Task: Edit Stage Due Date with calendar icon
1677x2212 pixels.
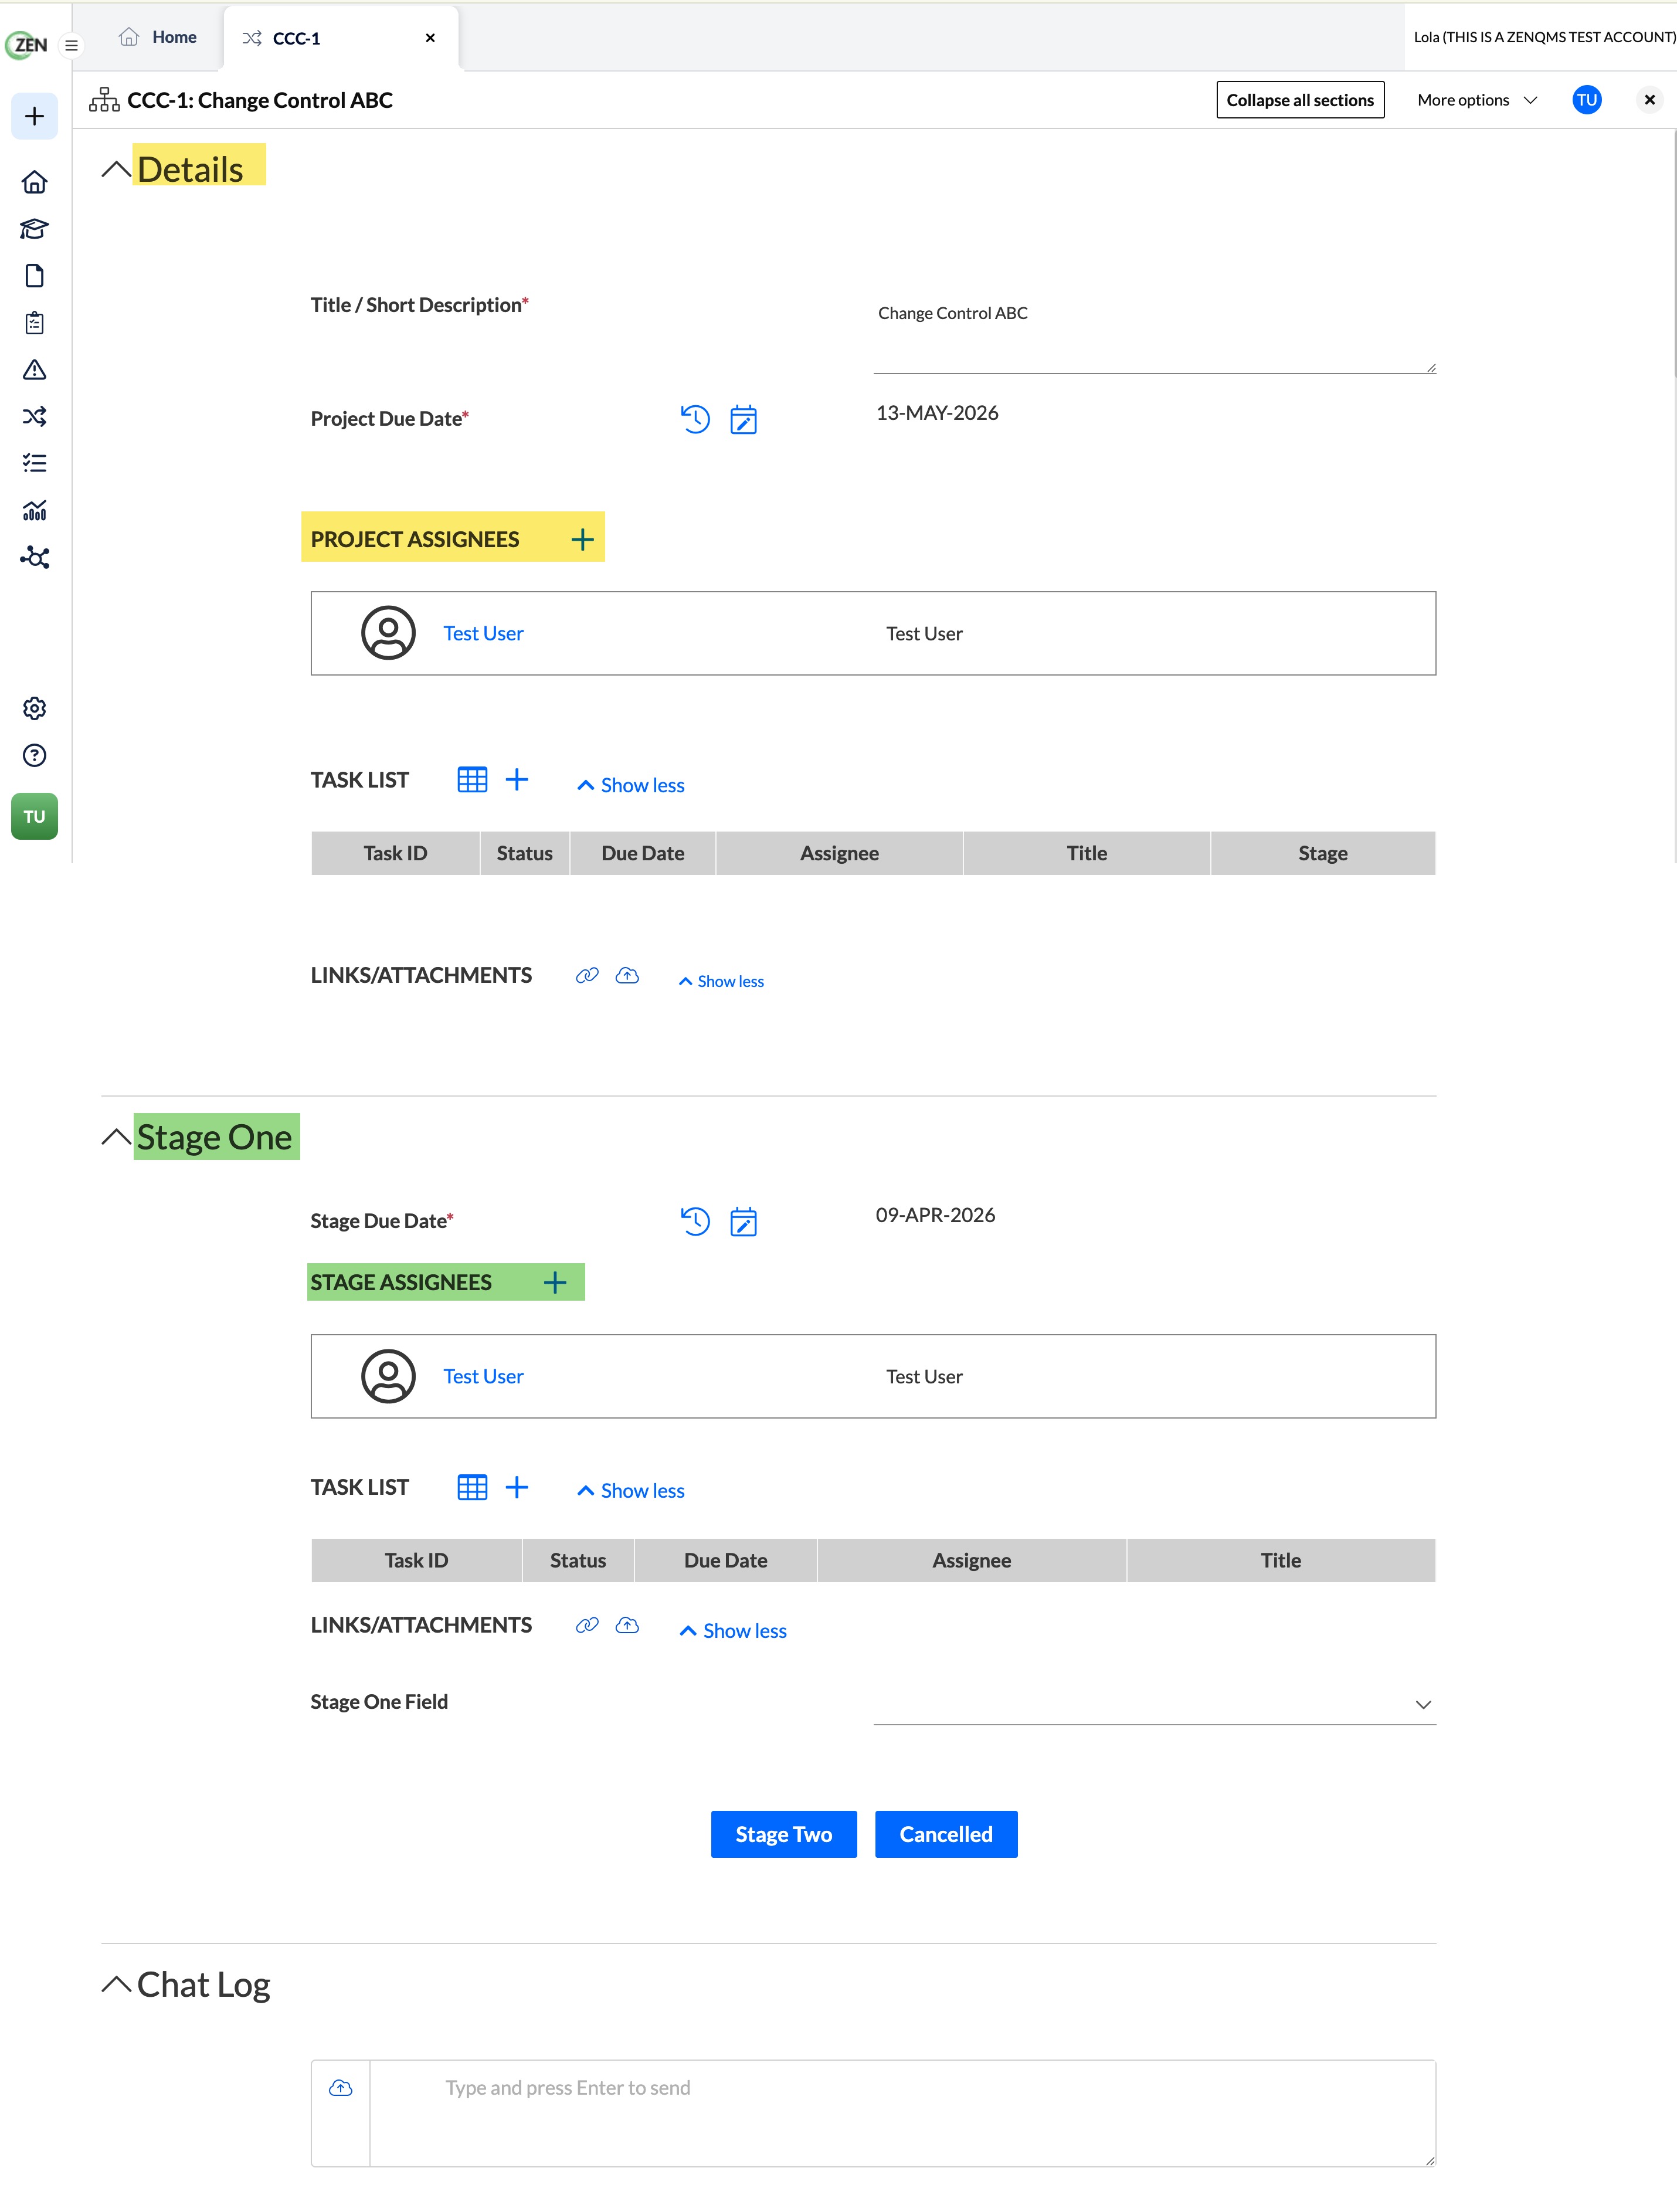Action: pyautogui.click(x=743, y=1221)
